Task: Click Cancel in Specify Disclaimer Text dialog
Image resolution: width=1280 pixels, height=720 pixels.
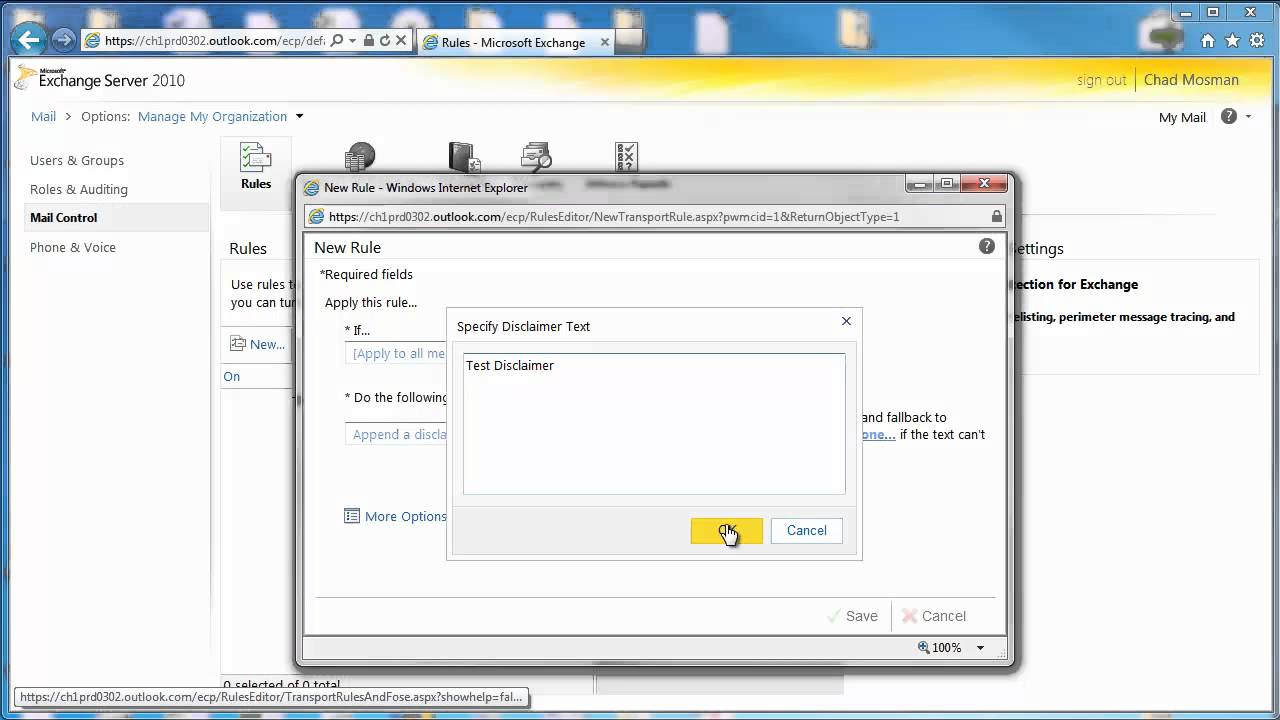Action: coord(806,531)
